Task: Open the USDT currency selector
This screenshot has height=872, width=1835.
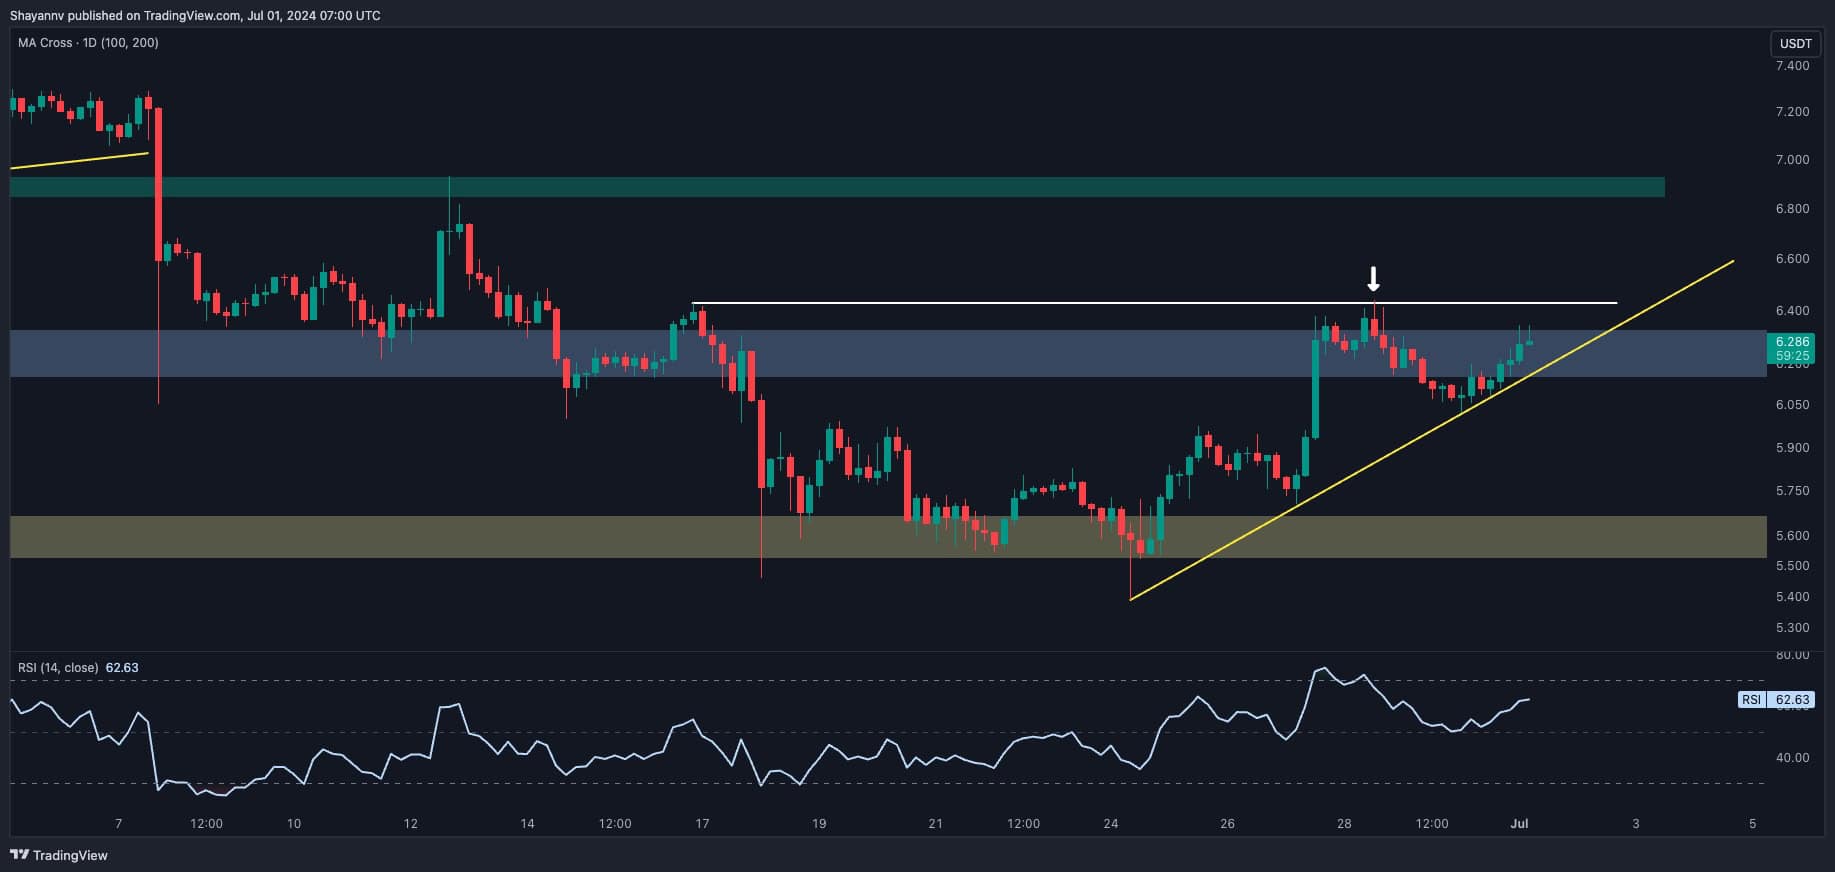Action: tap(1795, 44)
